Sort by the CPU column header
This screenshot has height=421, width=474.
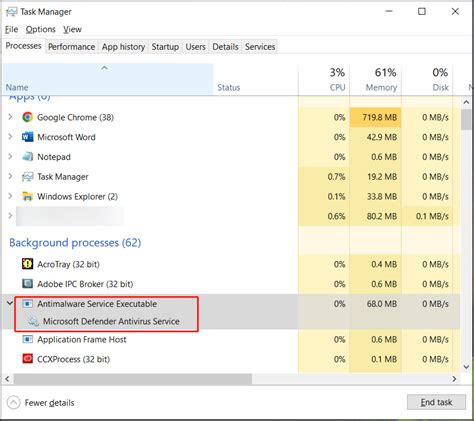tap(324, 80)
